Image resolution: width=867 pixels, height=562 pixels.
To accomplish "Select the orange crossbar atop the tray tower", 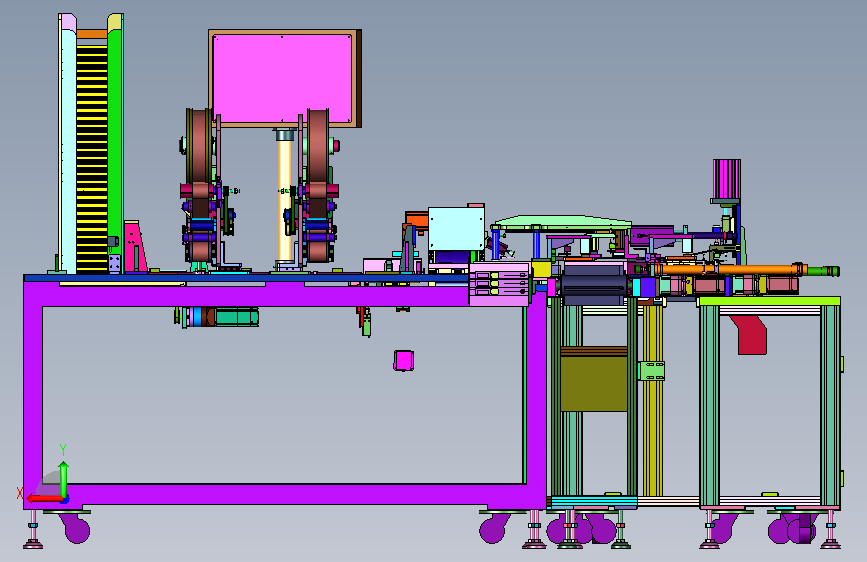I will (x=92, y=34).
